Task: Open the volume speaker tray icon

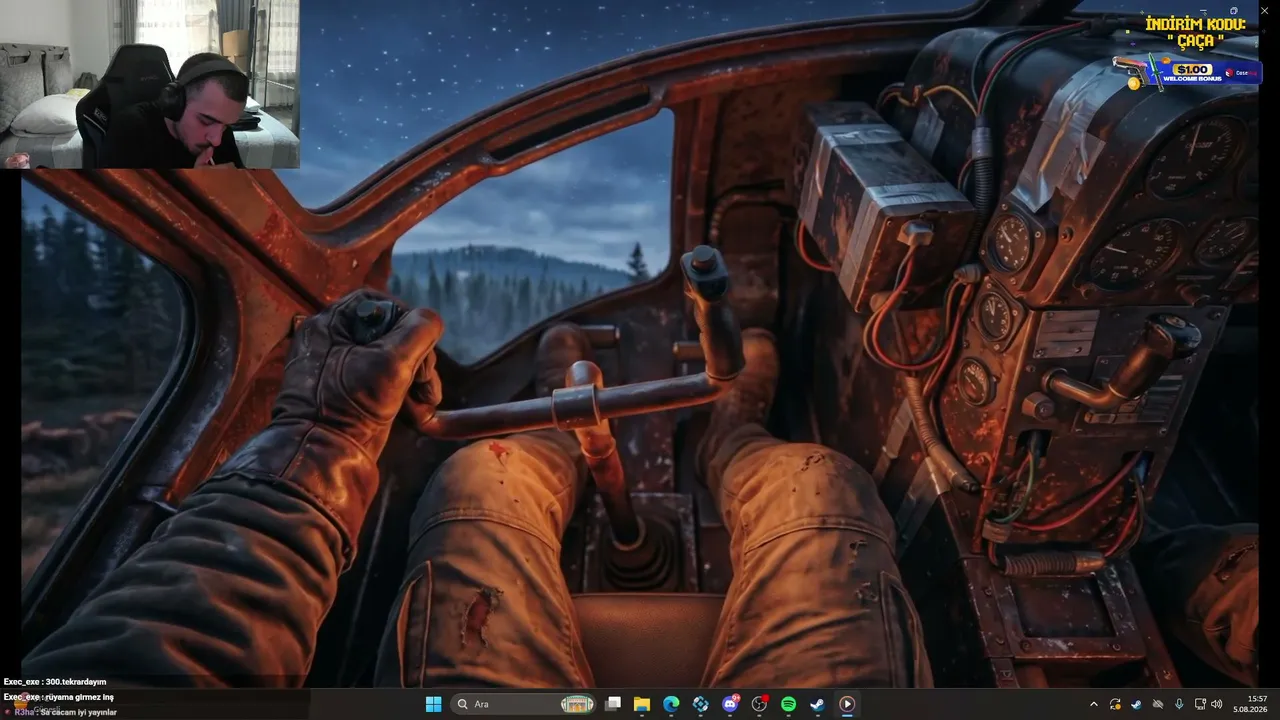Action: [x=1219, y=704]
